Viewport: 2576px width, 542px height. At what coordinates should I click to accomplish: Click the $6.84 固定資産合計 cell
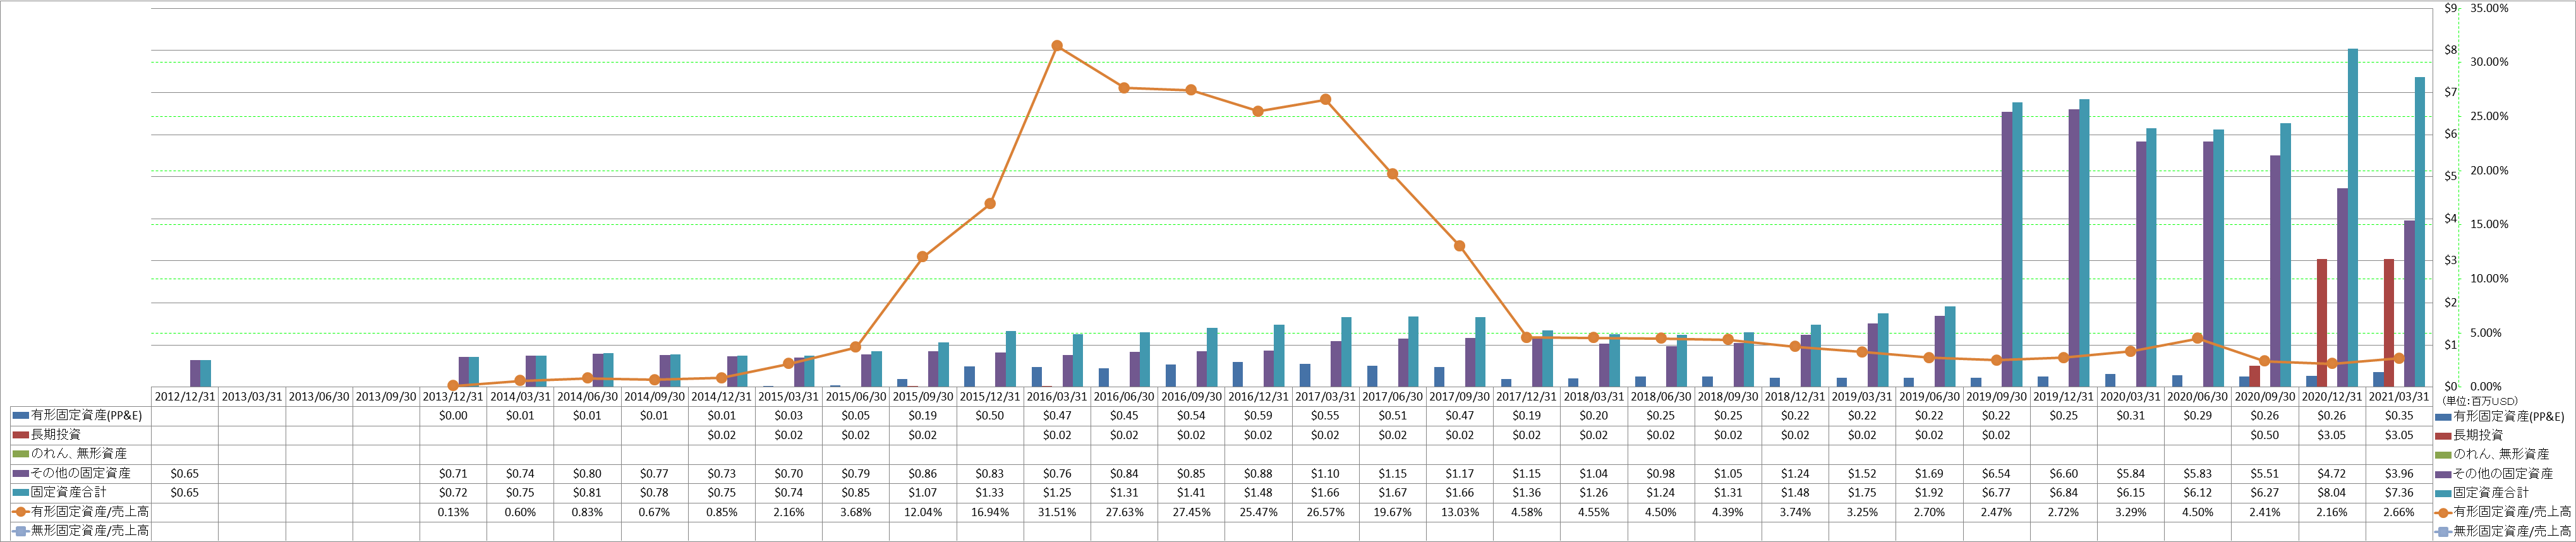point(2063,493)
